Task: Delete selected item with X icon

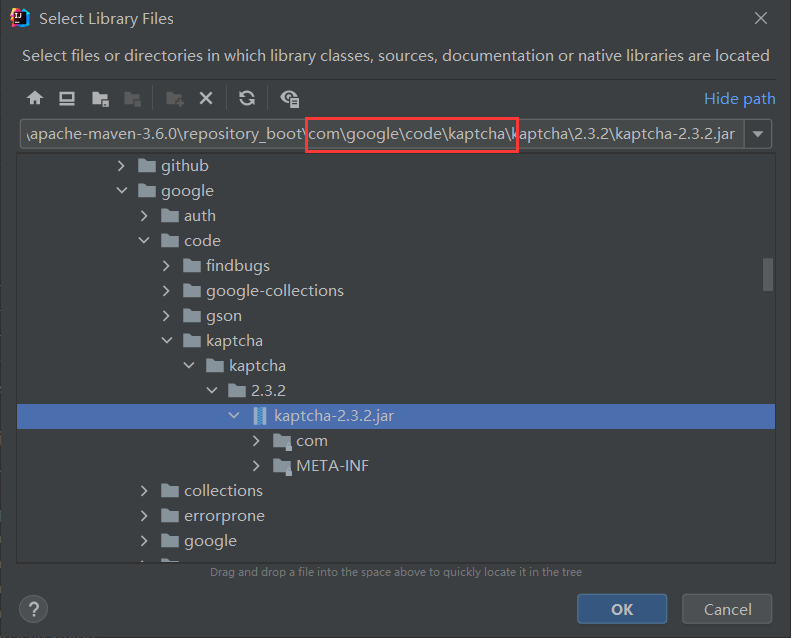Action: 206,98
